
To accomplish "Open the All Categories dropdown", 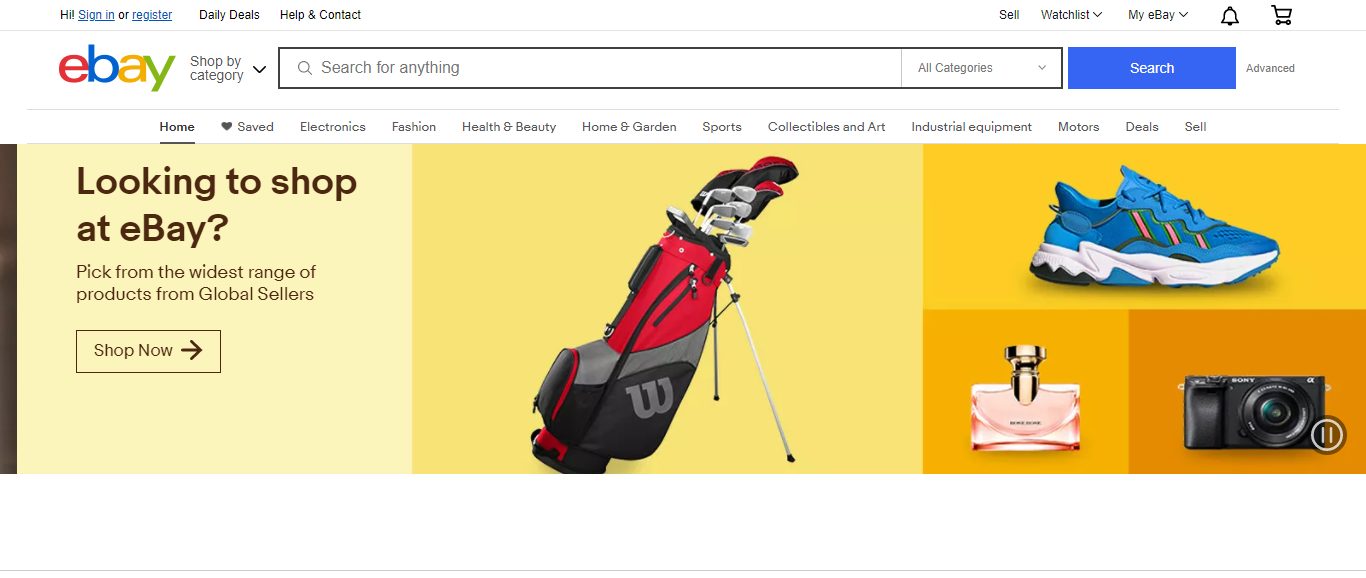I will (x=981, y=68).
